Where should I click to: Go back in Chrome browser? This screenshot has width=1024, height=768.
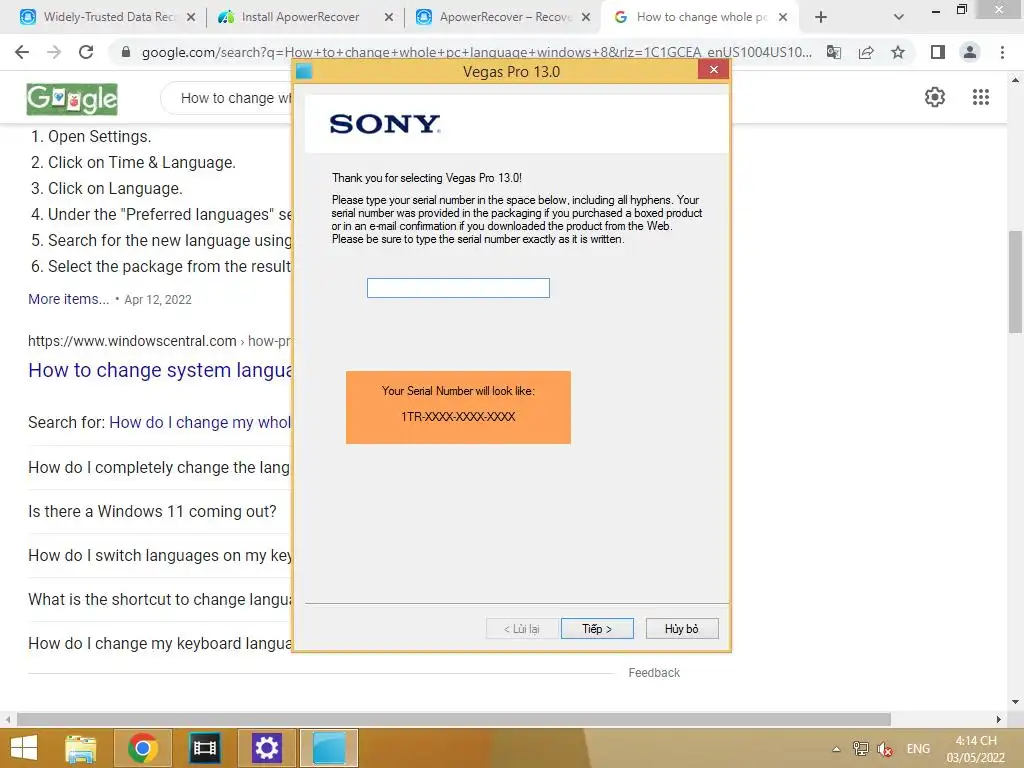tap(22, 52)
